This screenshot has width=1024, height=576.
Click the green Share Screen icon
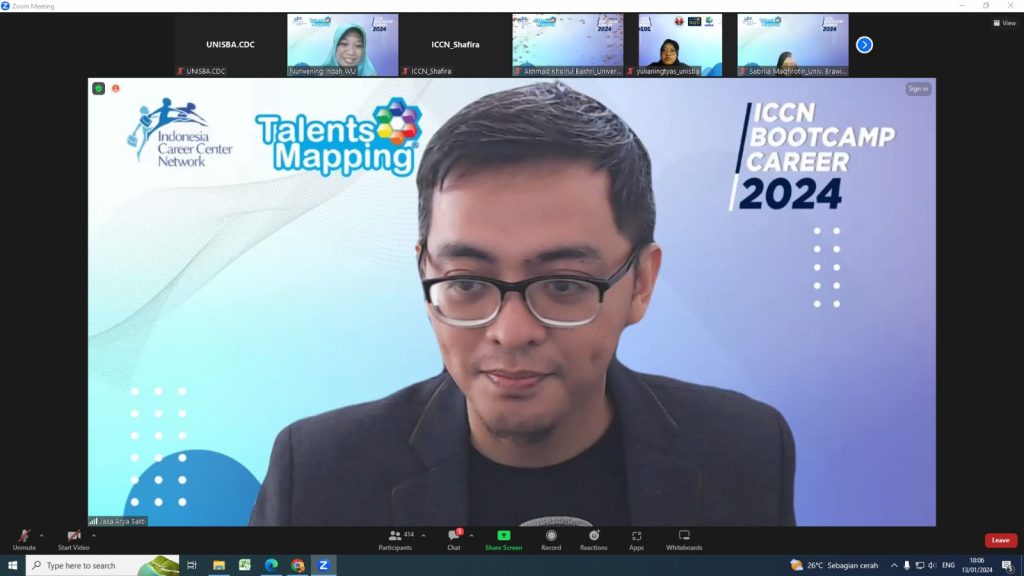[503, 536]
